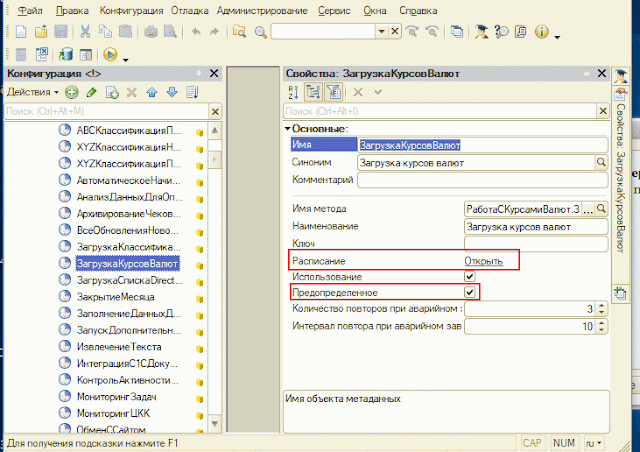Click the Ключ input field
The image size is (640, 452).
[536, 244]
